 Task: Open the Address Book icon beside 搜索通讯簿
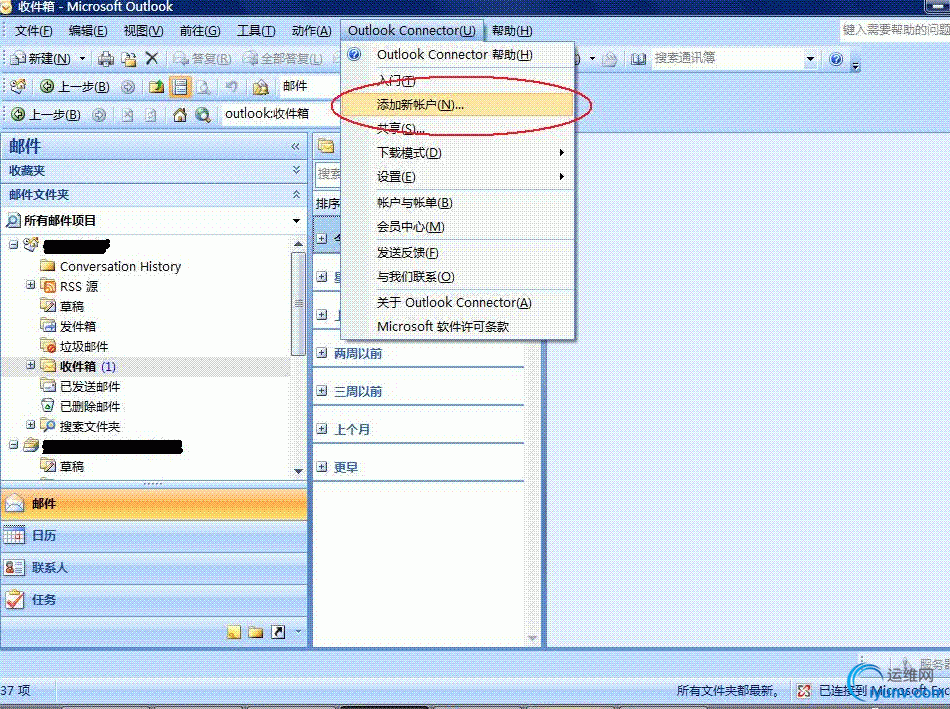pyautogui.click(x=638, y=59)
